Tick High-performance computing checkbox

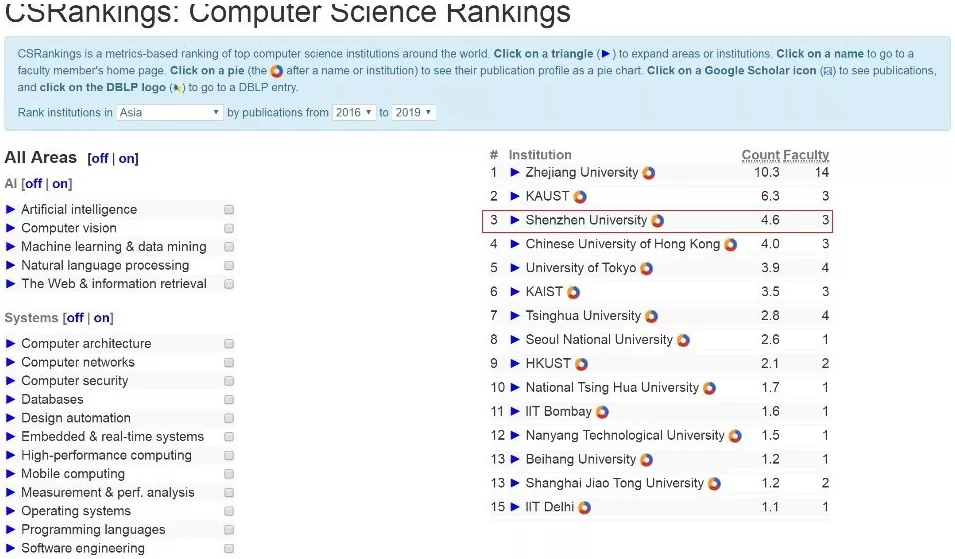[229, 455]
